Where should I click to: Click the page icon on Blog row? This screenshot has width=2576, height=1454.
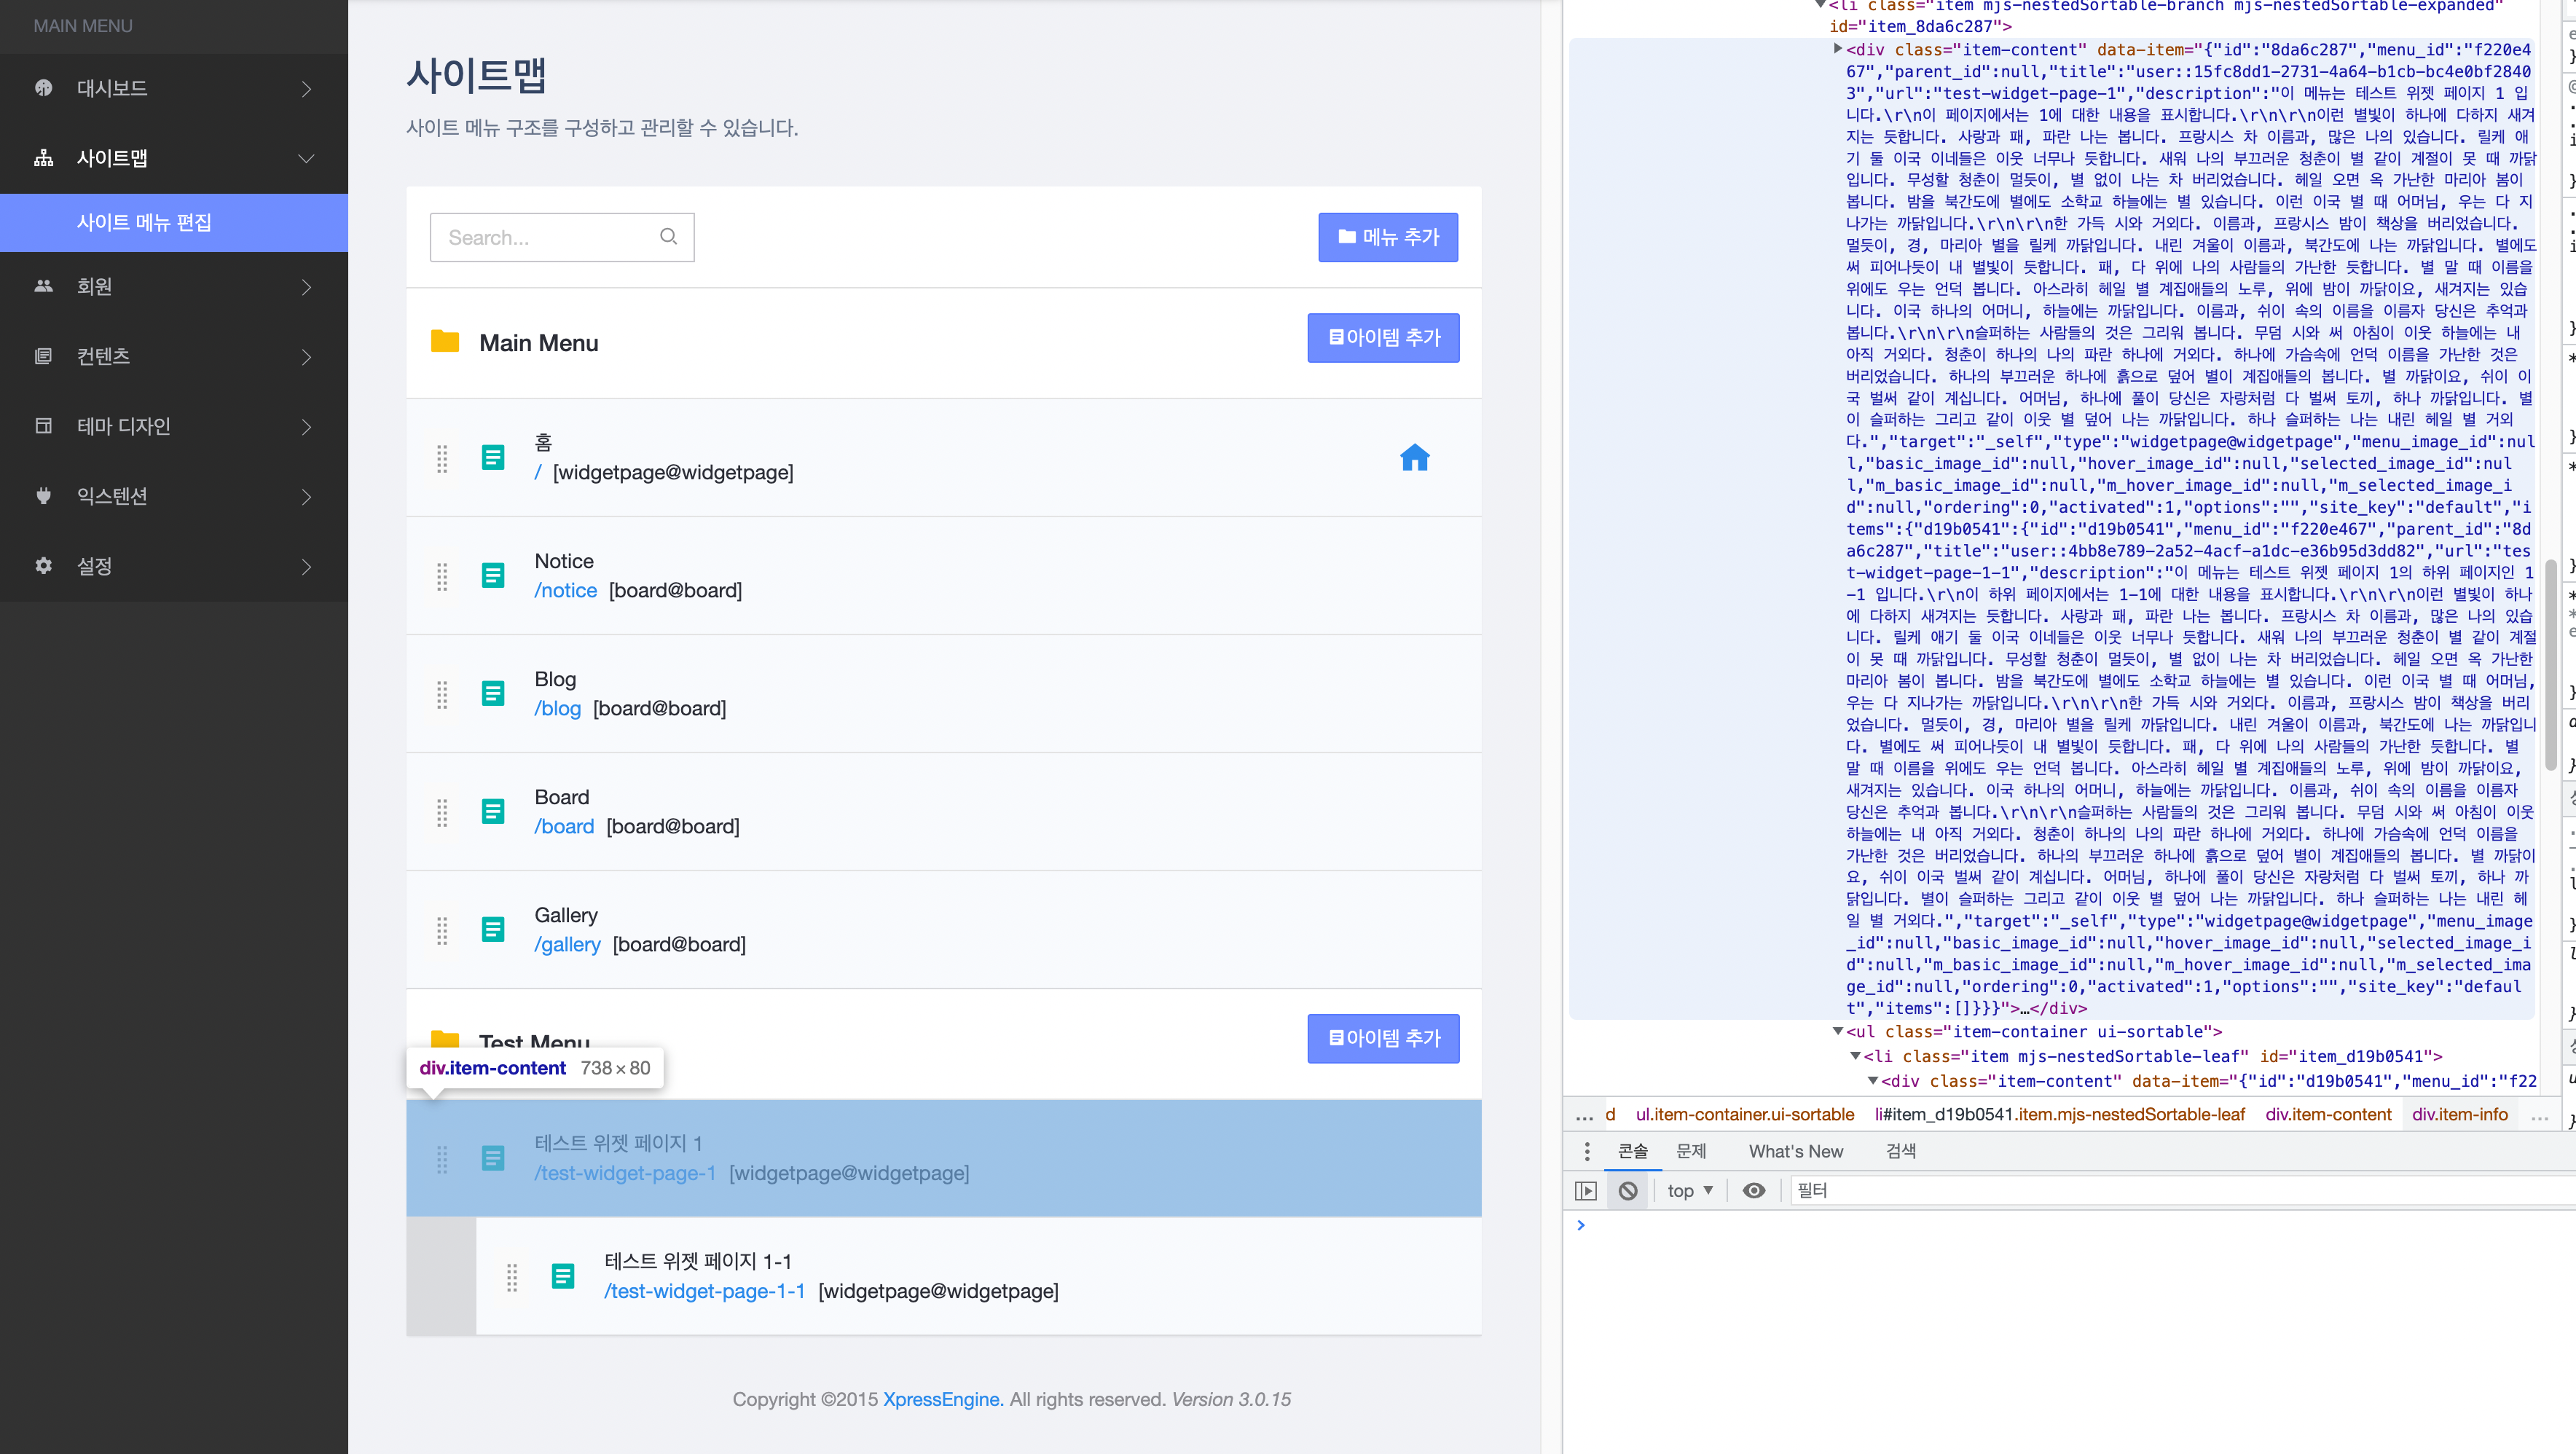tap(493, 694)
